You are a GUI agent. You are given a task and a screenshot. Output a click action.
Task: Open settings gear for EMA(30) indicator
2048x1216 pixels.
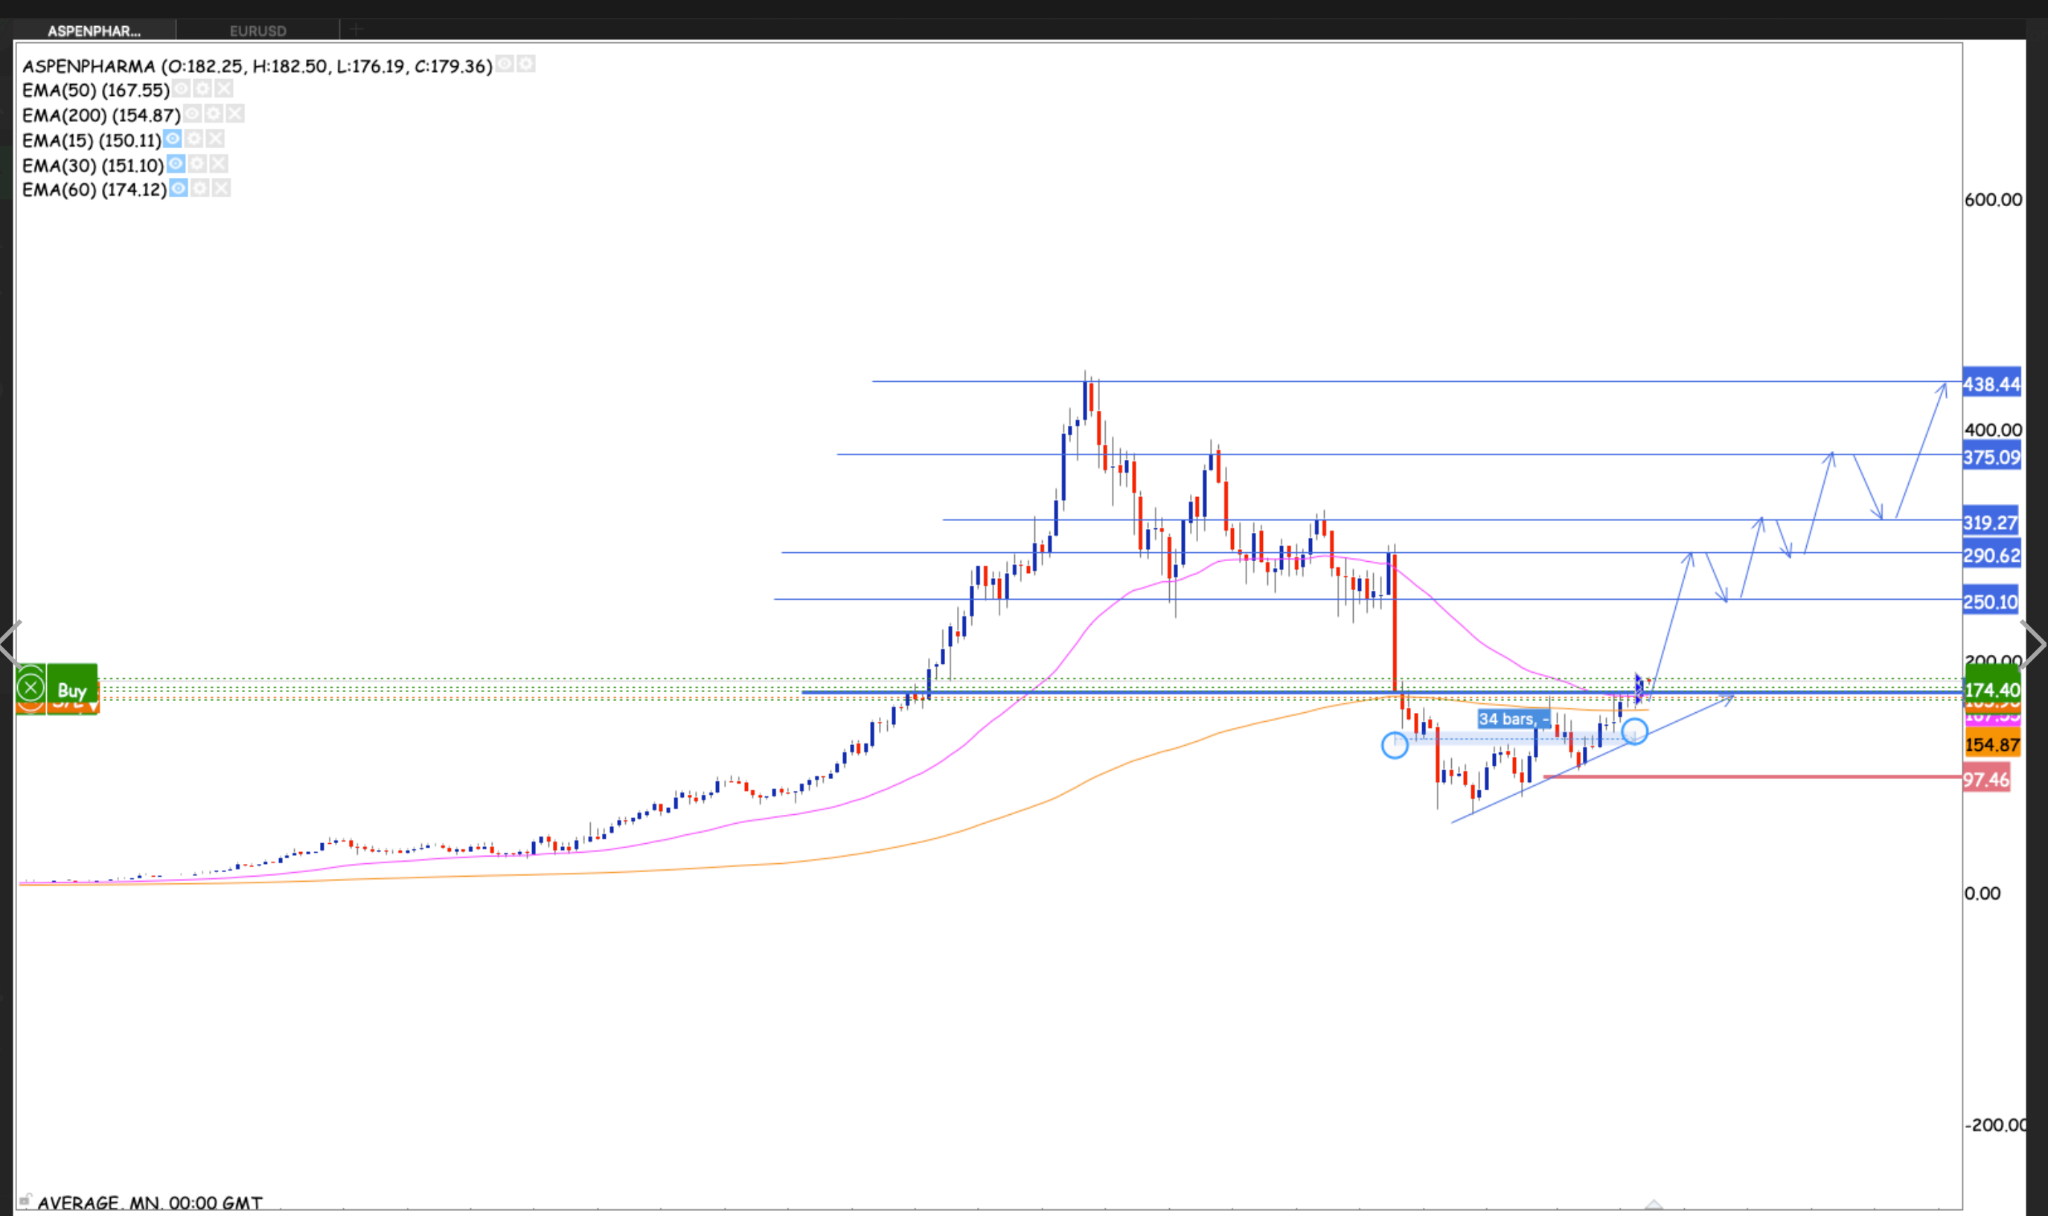[x=197, y=164]
